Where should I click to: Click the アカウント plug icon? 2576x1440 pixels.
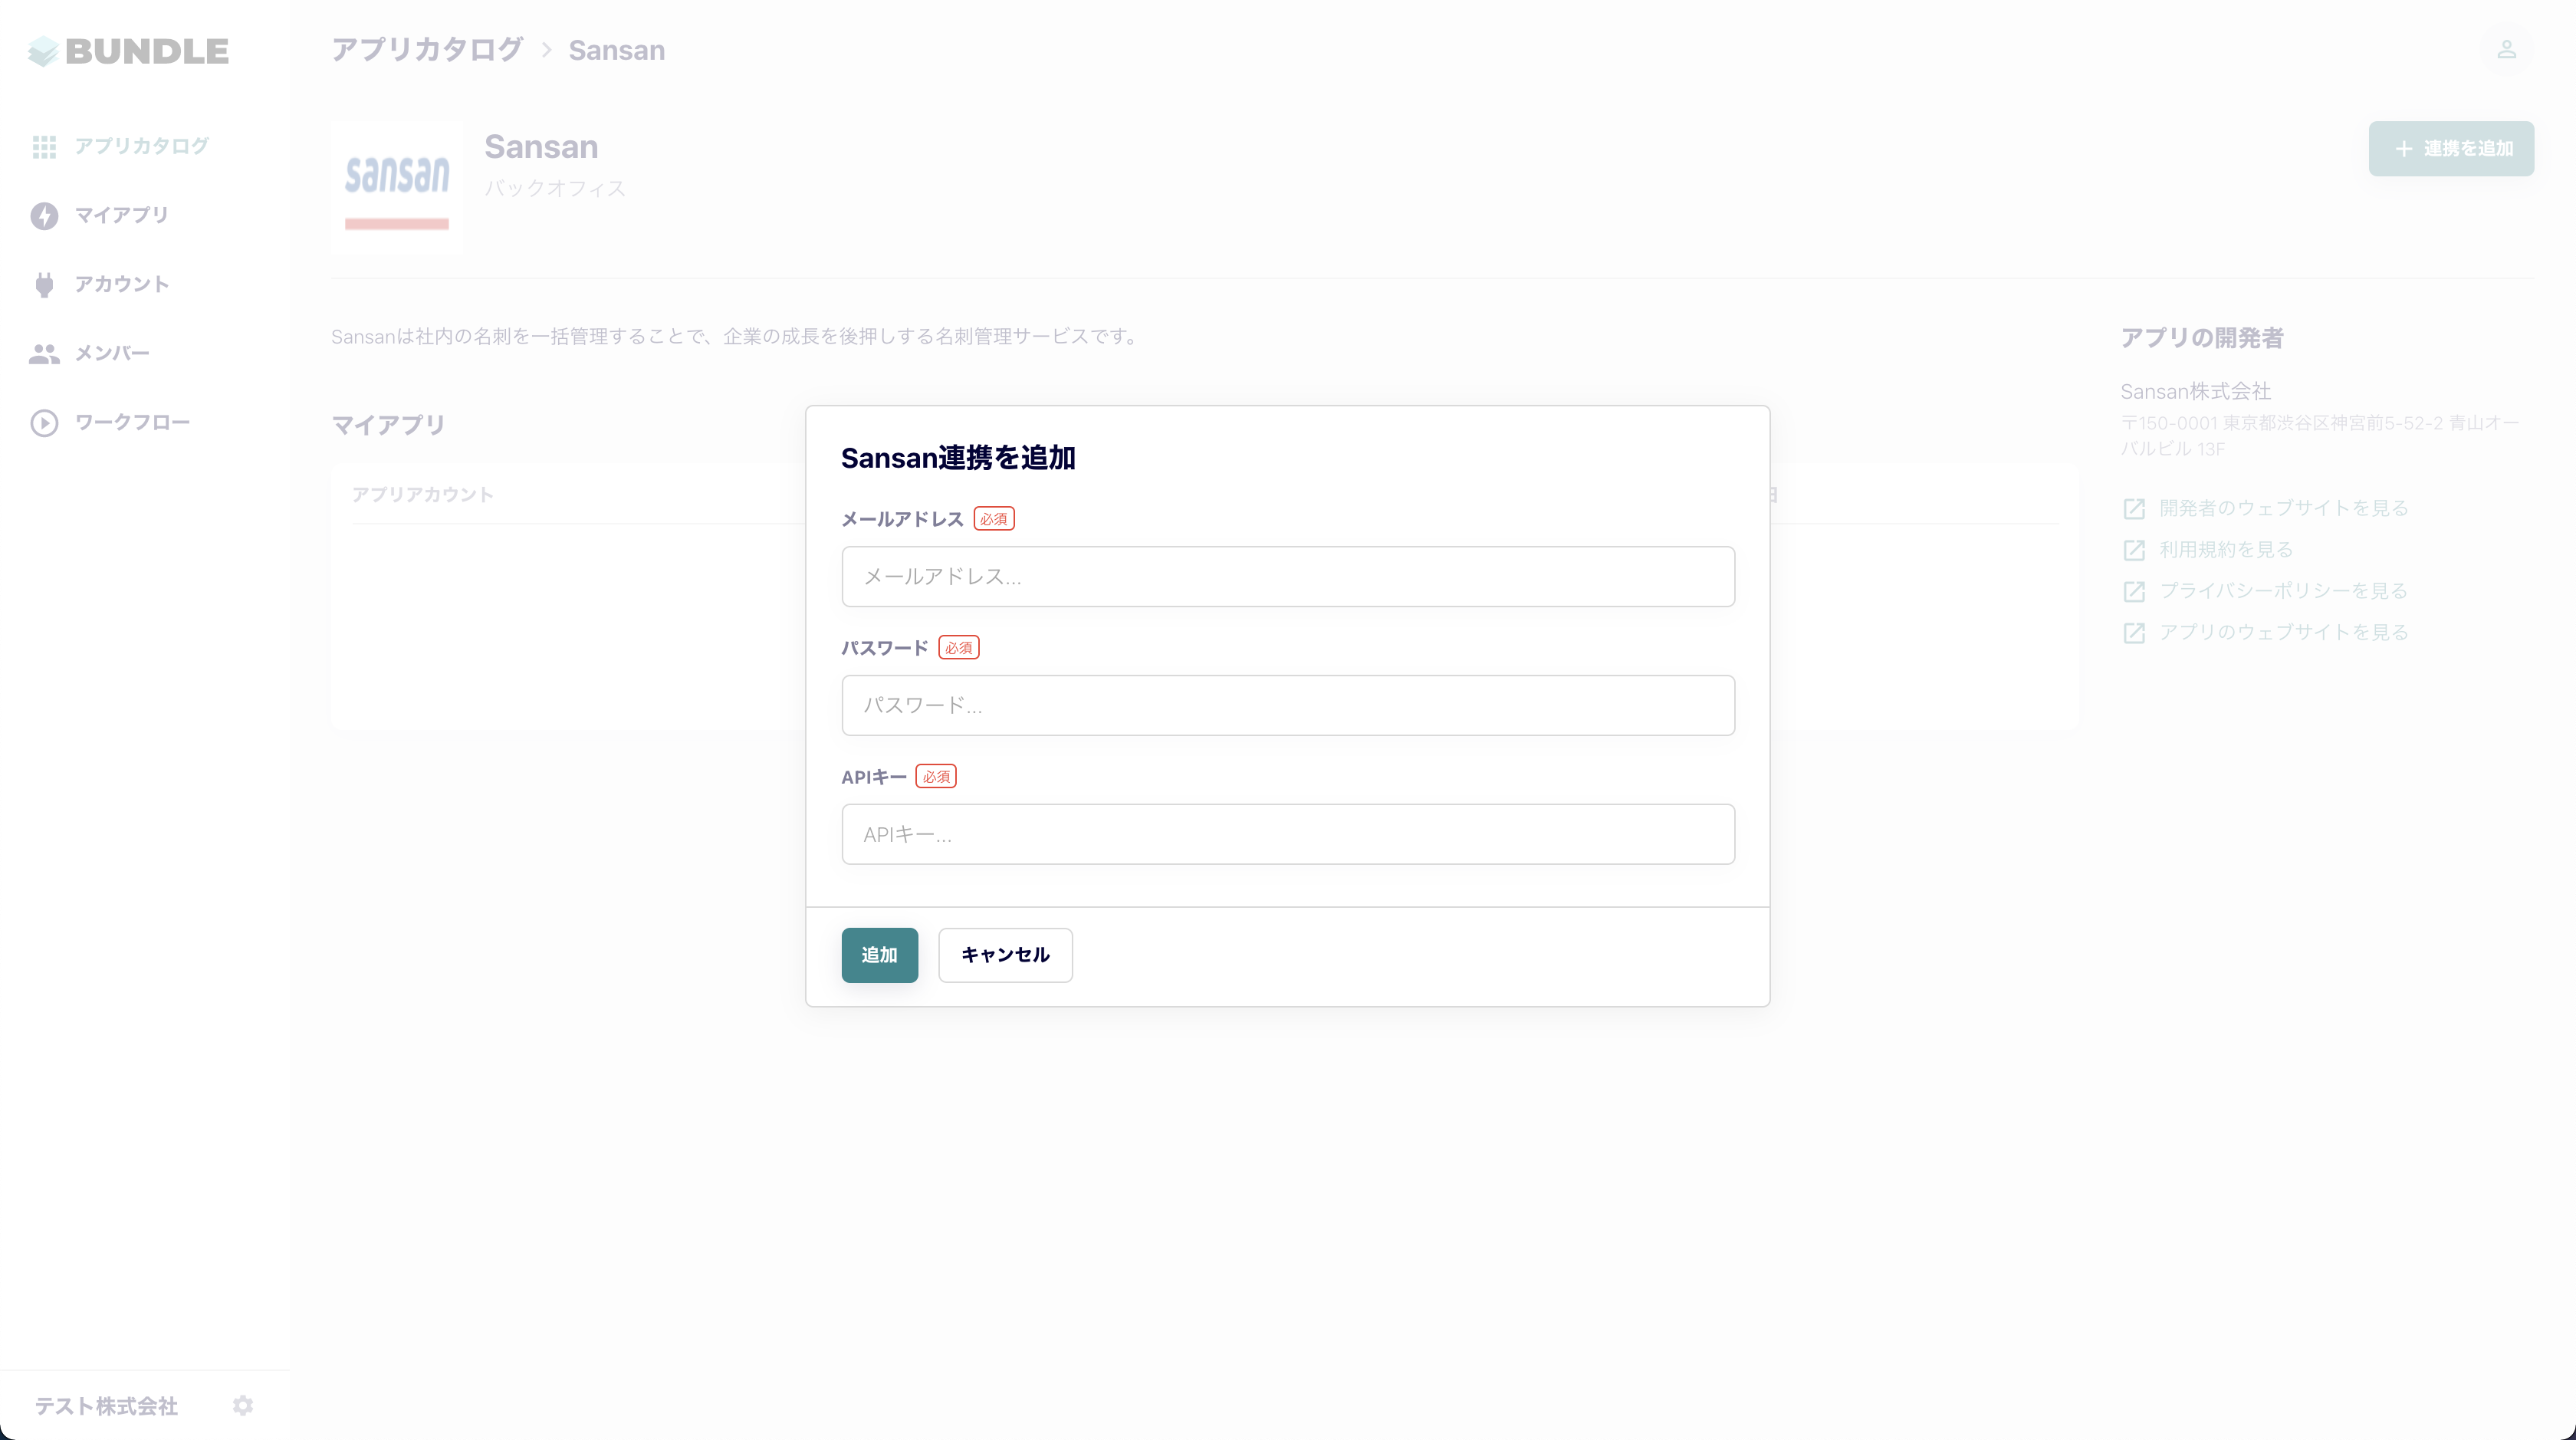(44, 285)
